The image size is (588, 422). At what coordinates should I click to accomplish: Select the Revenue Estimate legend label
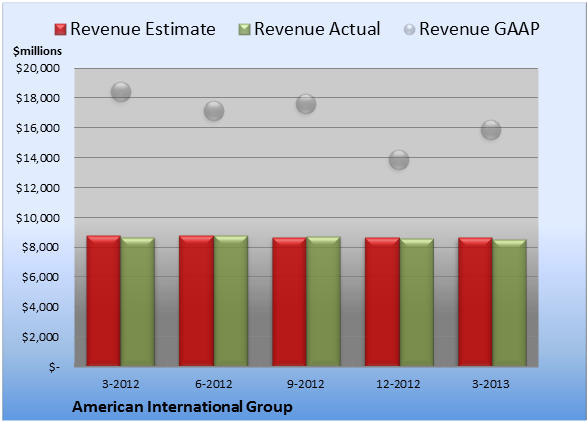point(143,29)
